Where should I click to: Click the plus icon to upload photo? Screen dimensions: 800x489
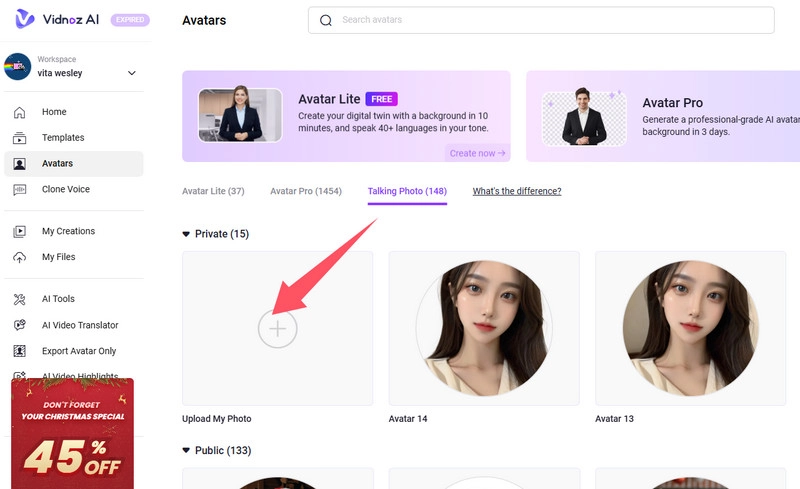[277, 329]
